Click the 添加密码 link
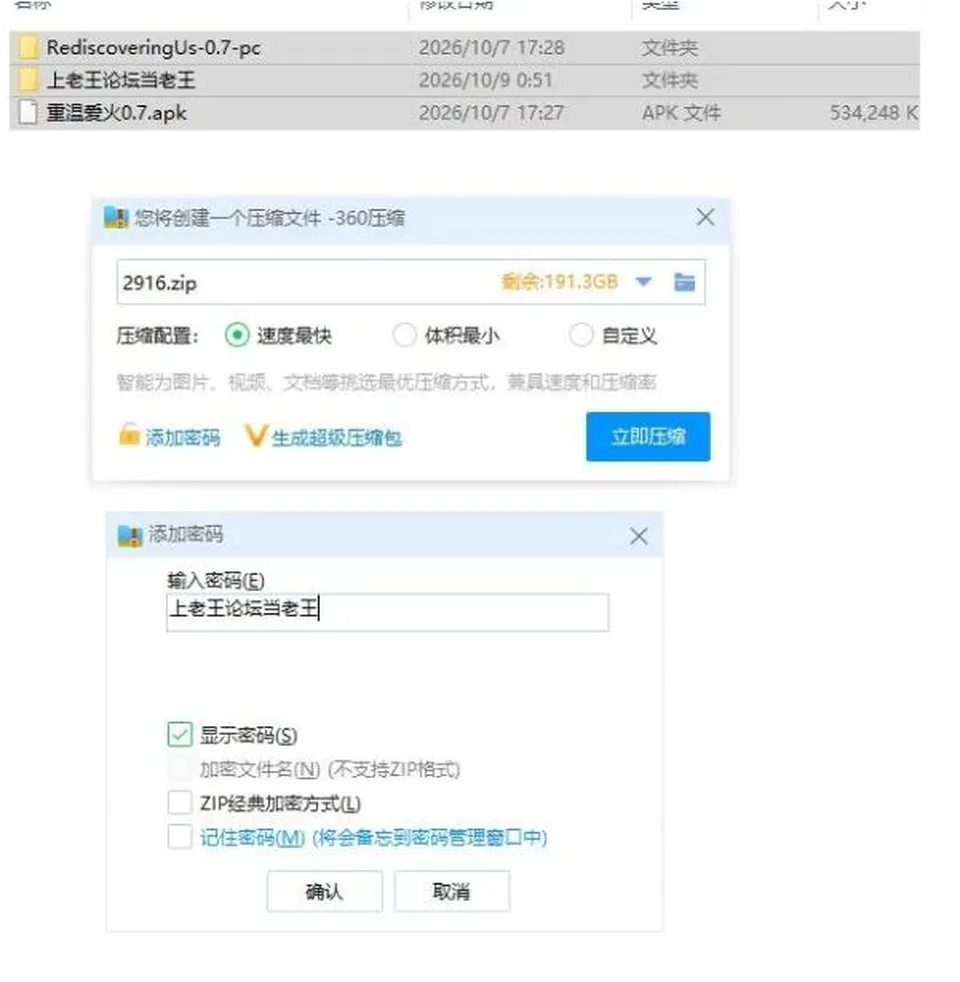The width and height of the screenshot is (960, 982). [x=183, y=437]
